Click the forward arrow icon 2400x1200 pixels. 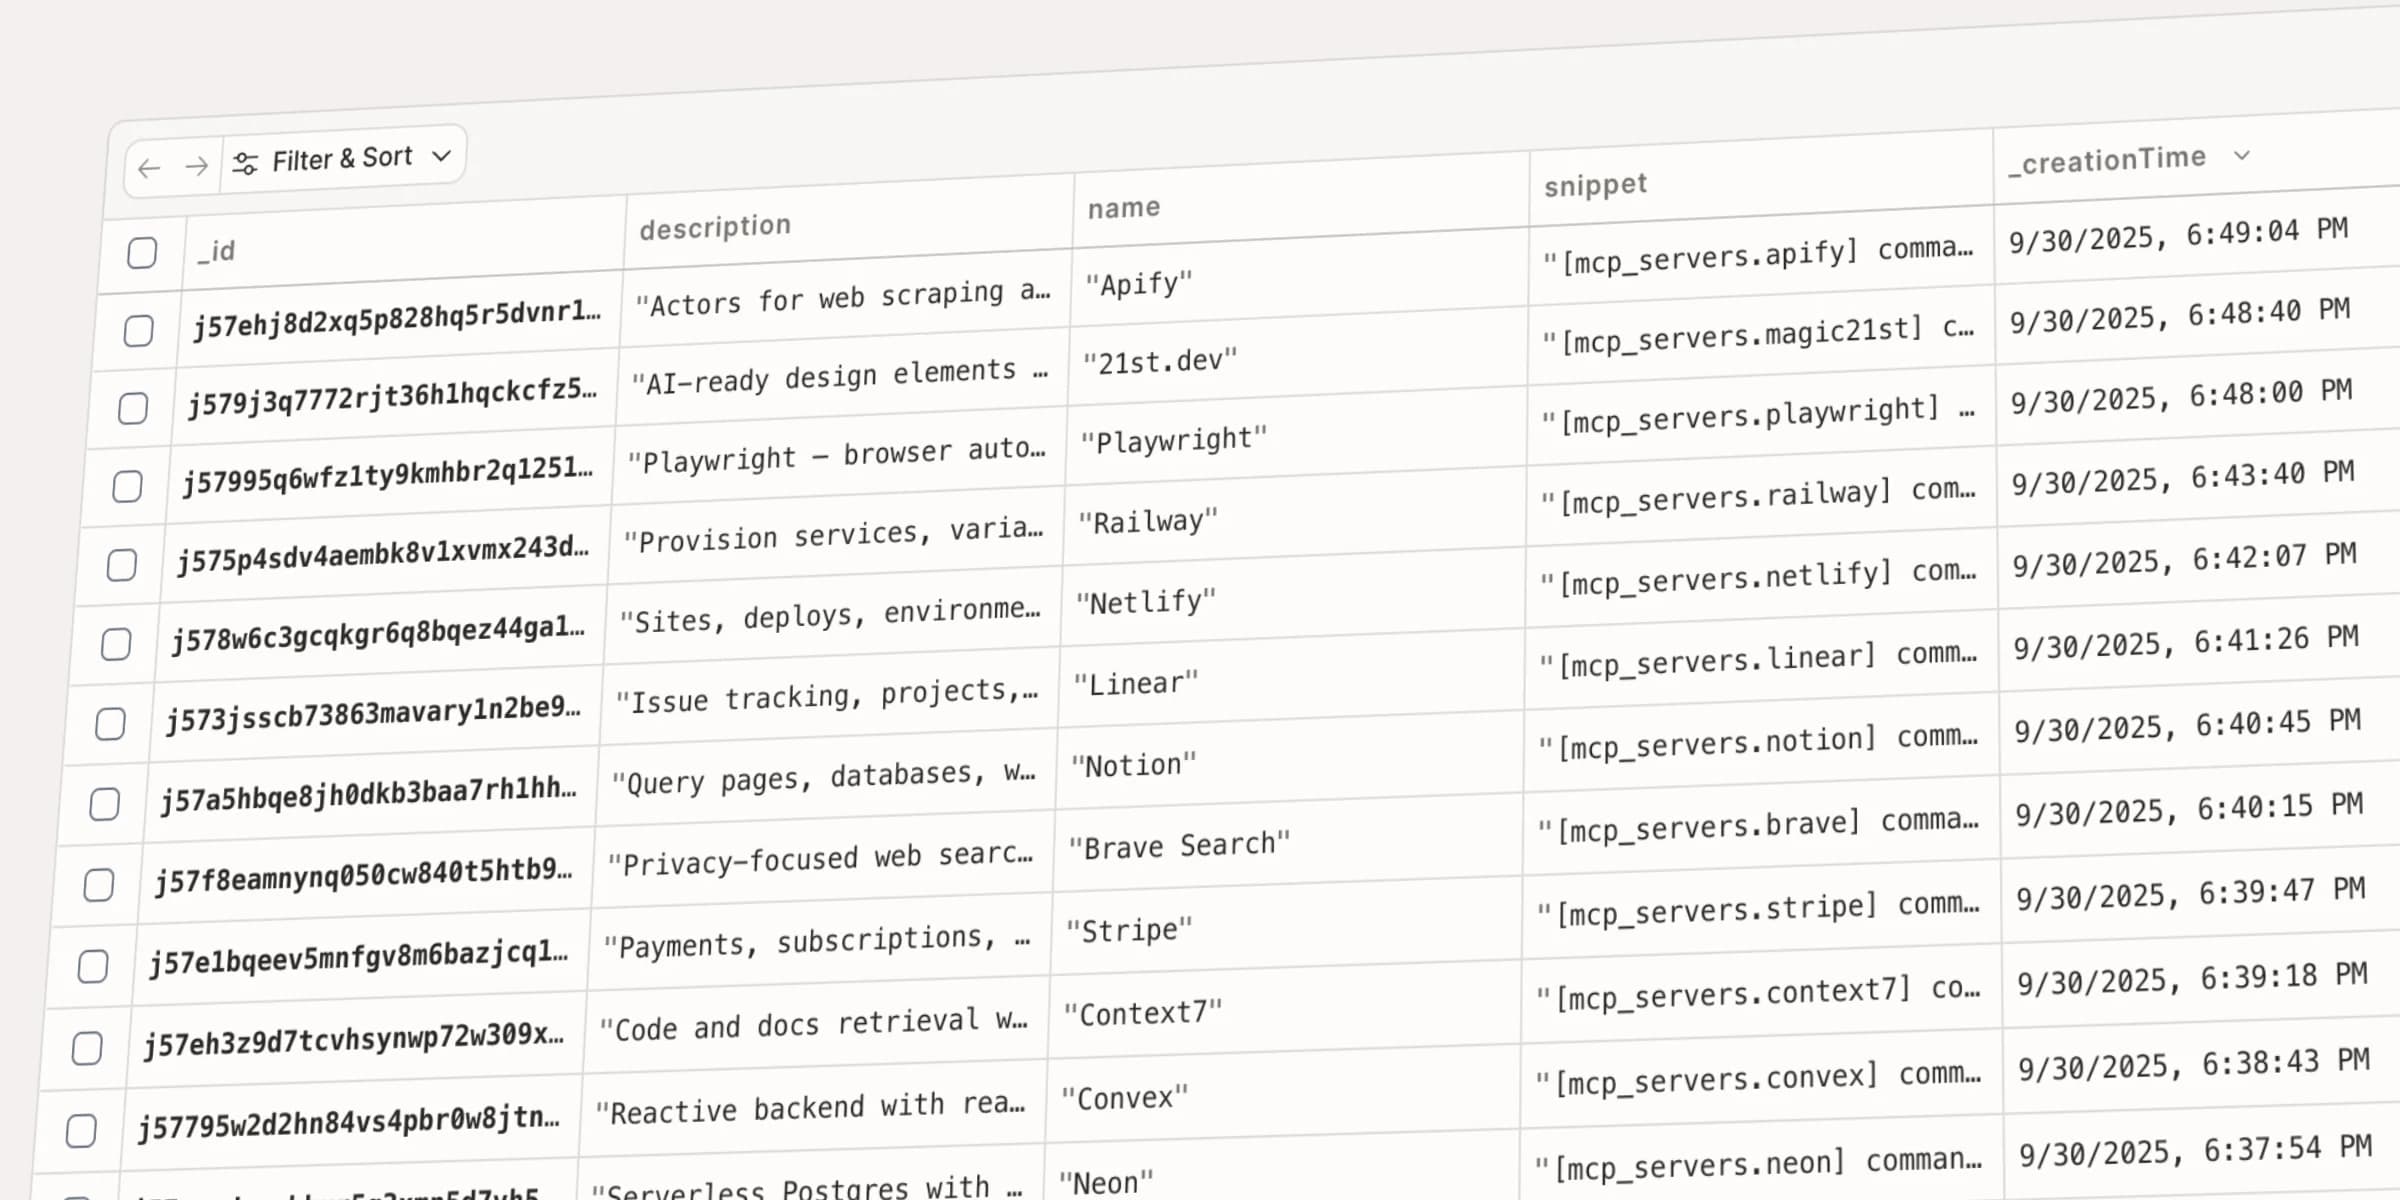[197, 165]
